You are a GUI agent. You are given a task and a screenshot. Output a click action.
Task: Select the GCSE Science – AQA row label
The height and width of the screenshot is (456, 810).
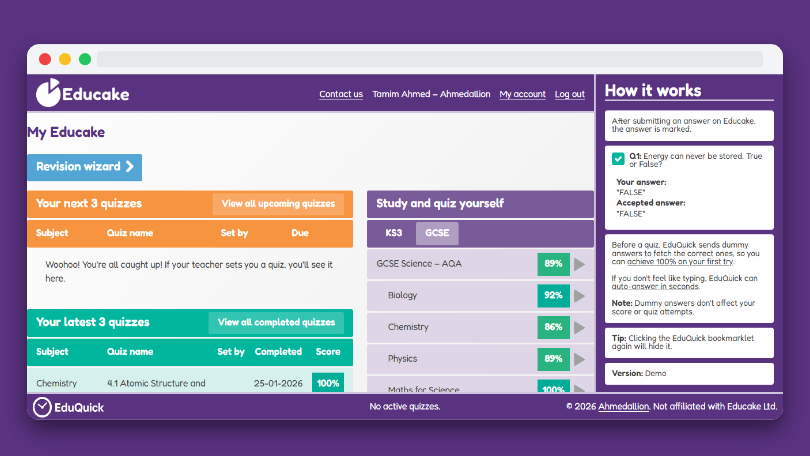pyautogui.click(x=419, y=263)
